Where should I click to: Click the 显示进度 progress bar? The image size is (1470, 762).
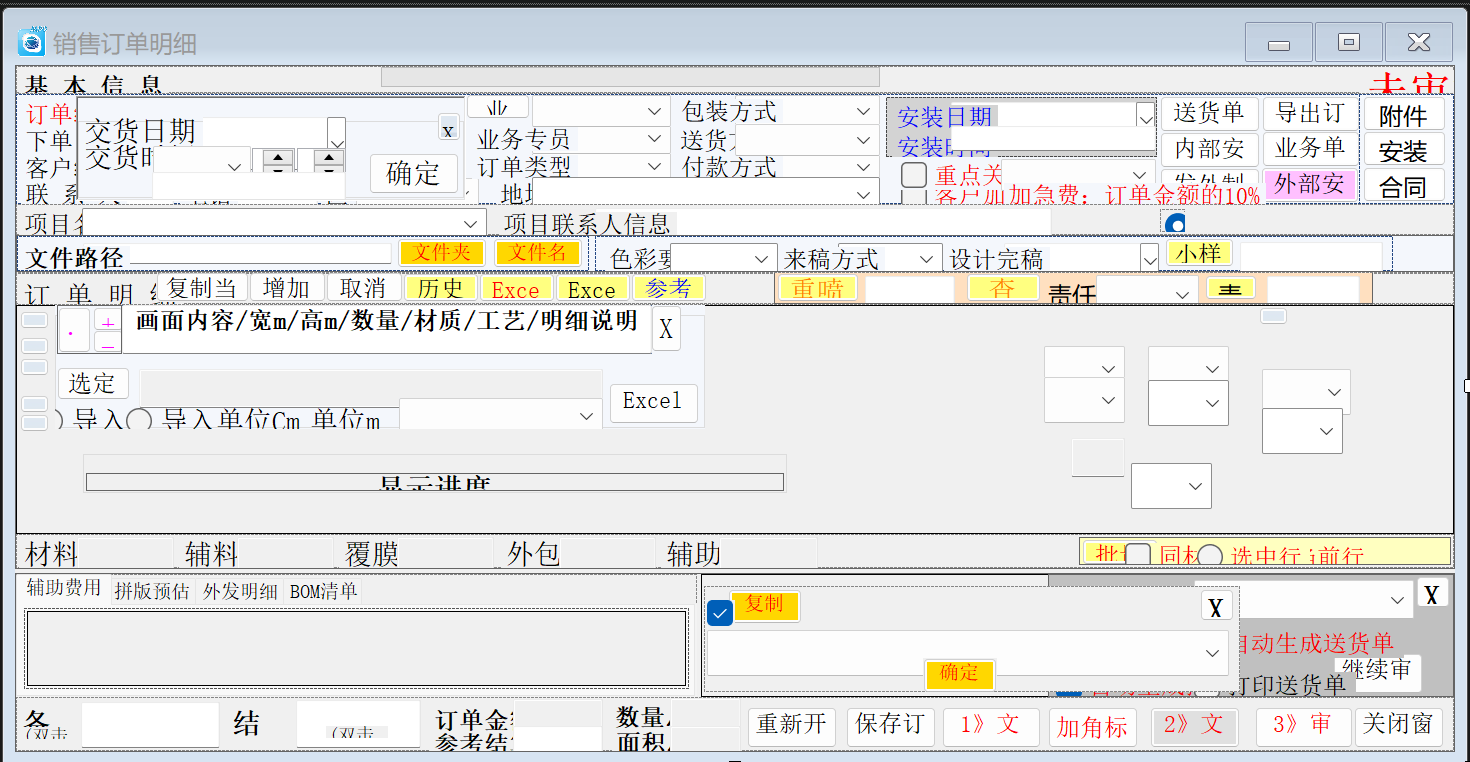pos(435,482)
